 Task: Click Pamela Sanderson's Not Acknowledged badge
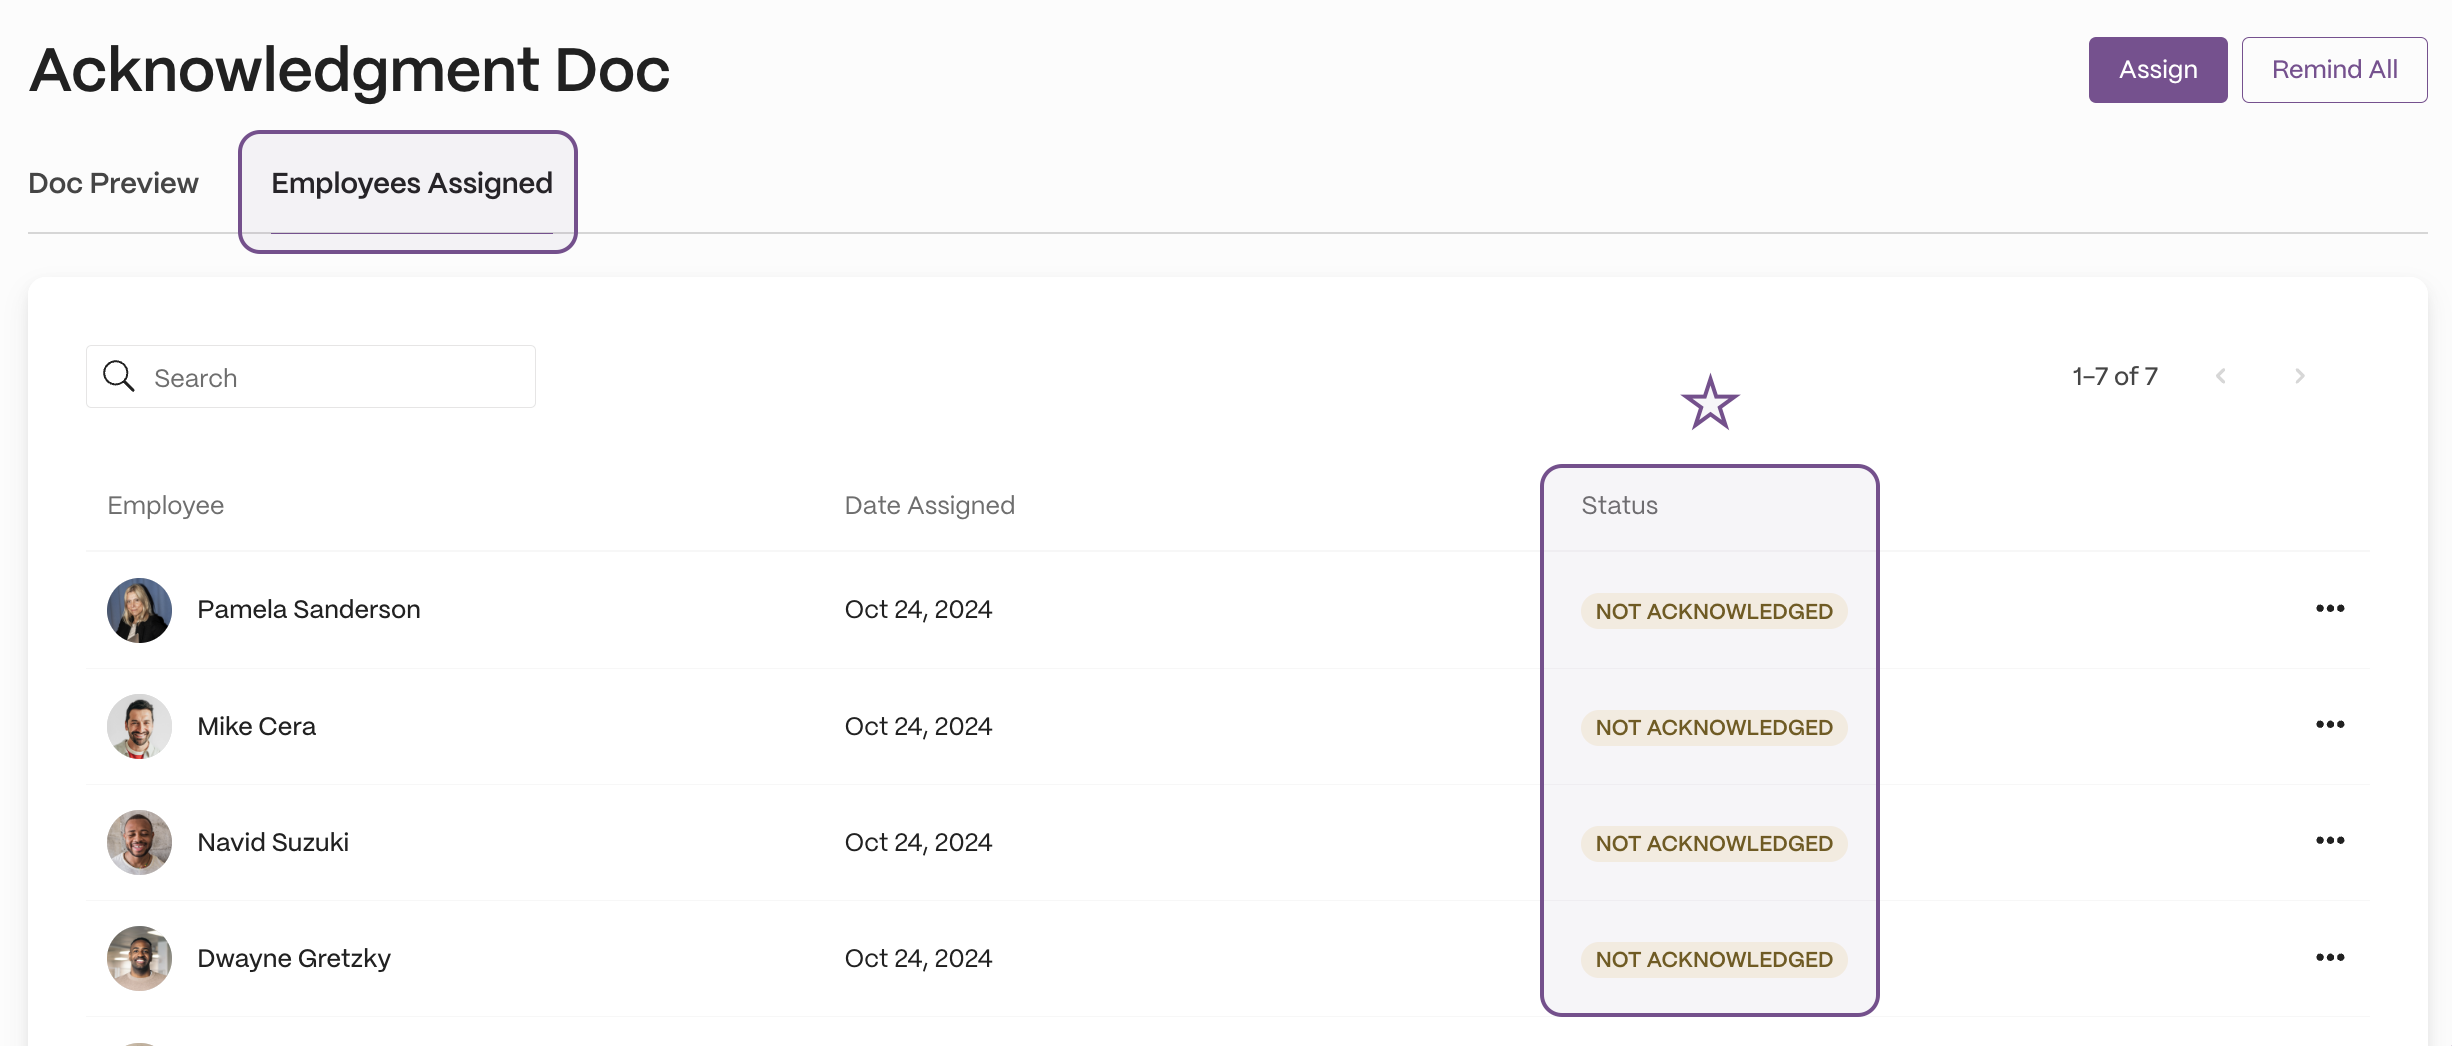[x=1713, y=611]
